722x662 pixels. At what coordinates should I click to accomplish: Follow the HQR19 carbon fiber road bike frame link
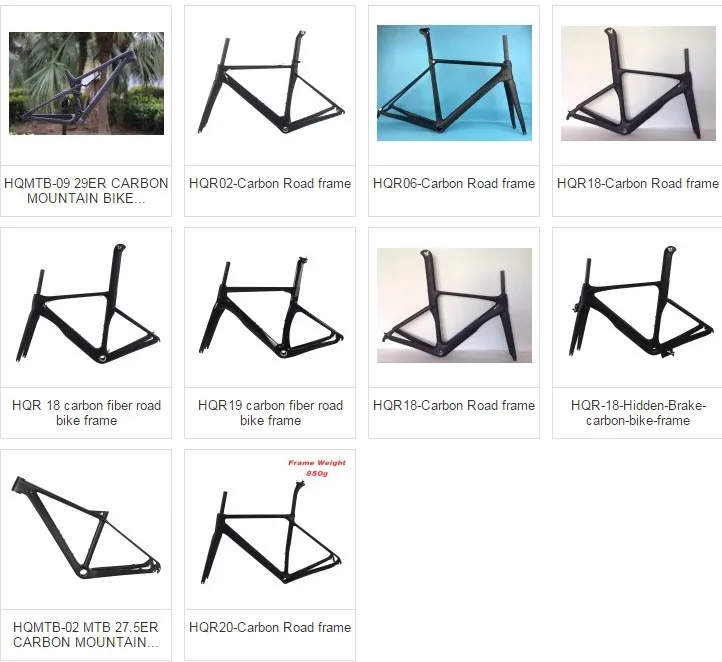270,412
